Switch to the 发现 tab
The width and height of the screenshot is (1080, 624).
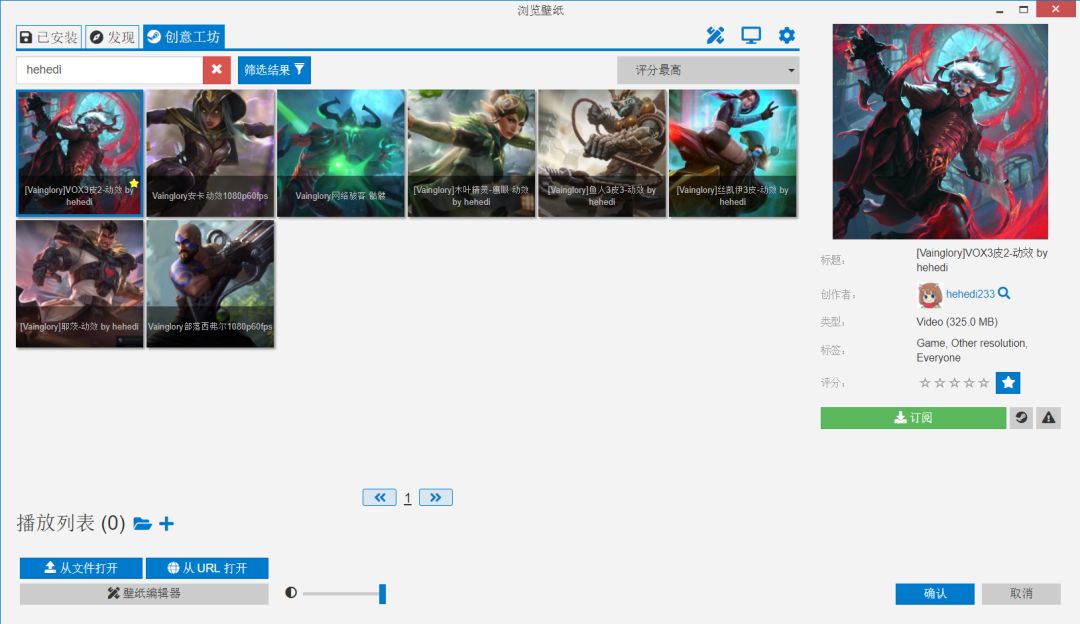(112, 37)
